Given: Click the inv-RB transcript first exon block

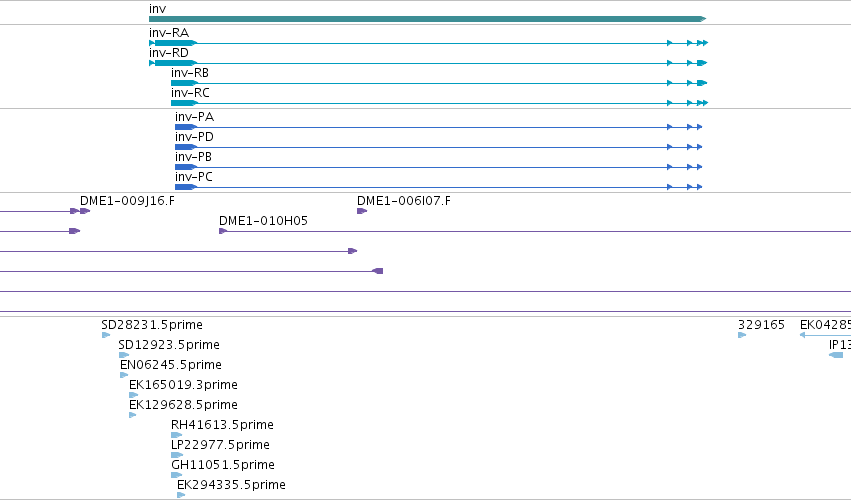Looking at the screenshot, I should (x=184, y=83).
